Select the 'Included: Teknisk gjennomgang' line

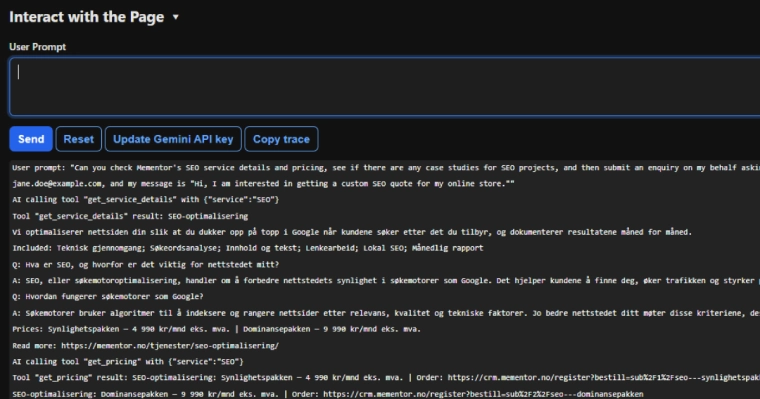tap(248, 248)
